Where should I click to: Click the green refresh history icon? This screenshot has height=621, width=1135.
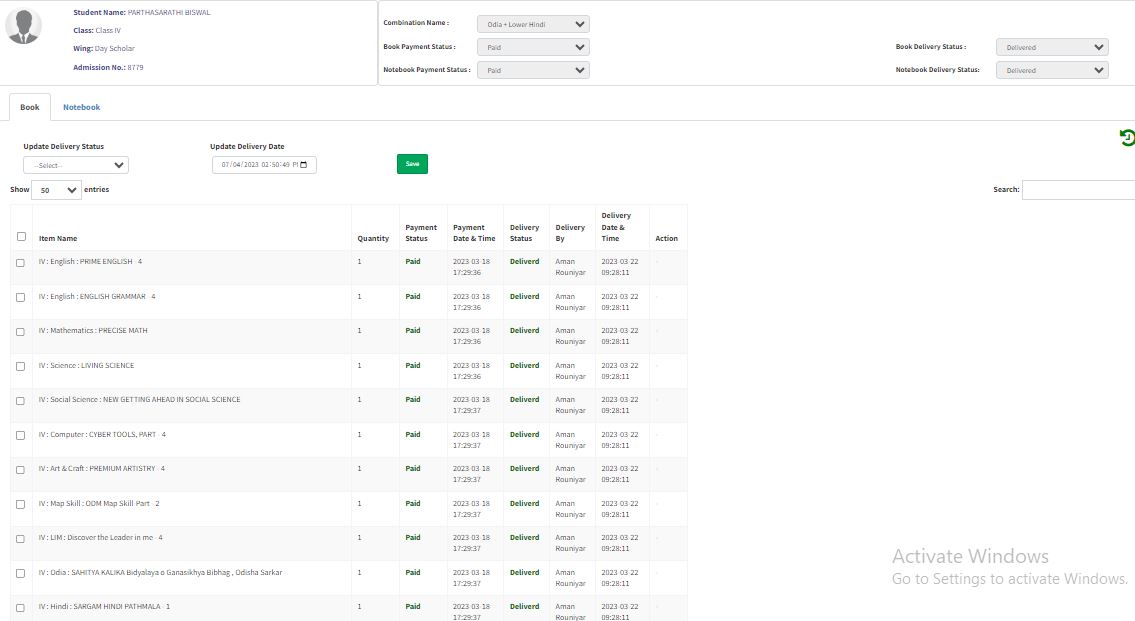pos(1127,138)
